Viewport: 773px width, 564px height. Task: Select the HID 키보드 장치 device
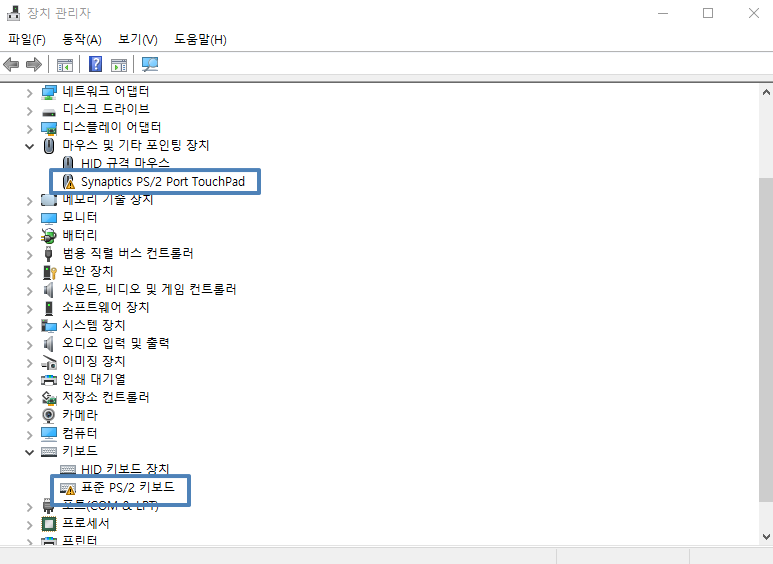[125, 468]
